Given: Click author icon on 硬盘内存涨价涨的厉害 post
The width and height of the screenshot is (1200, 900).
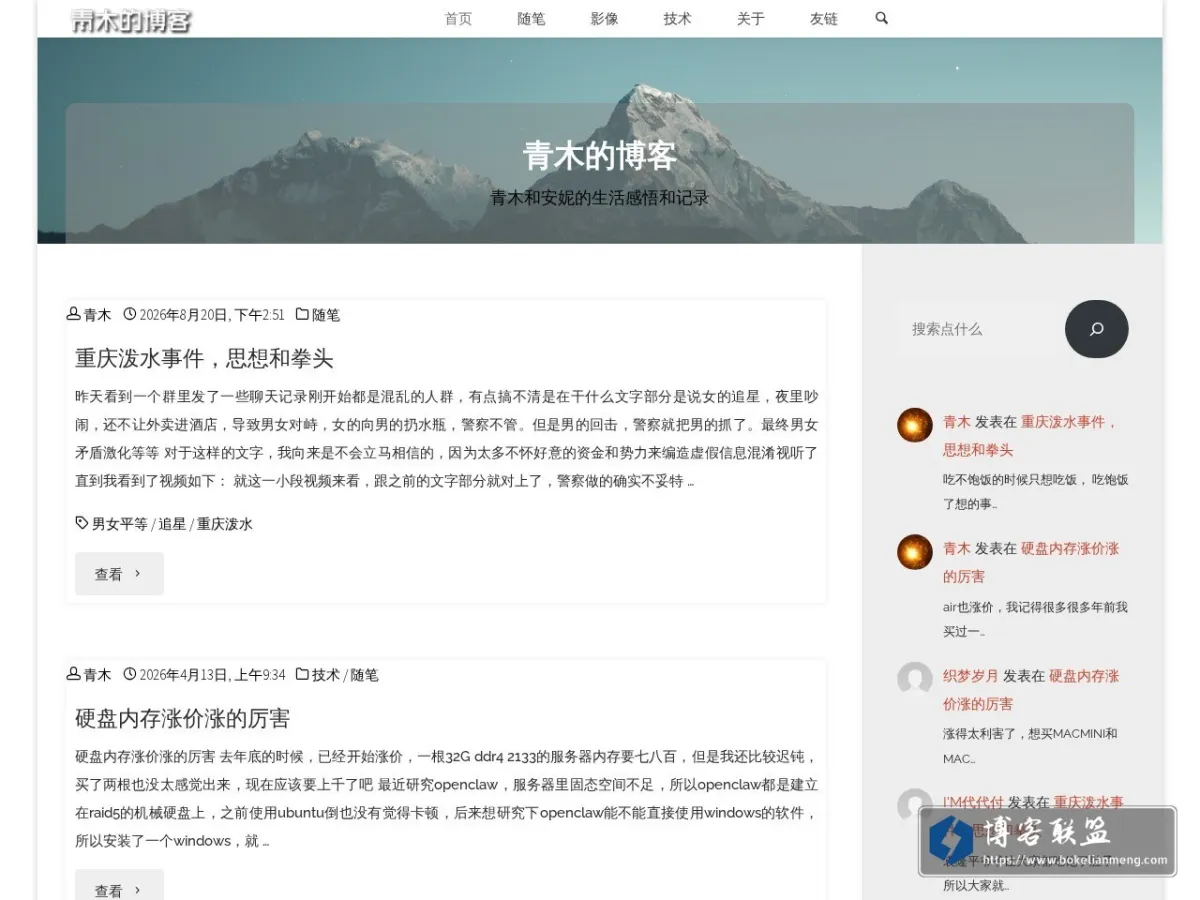Looking at the screenshot, I should (73, 674).
